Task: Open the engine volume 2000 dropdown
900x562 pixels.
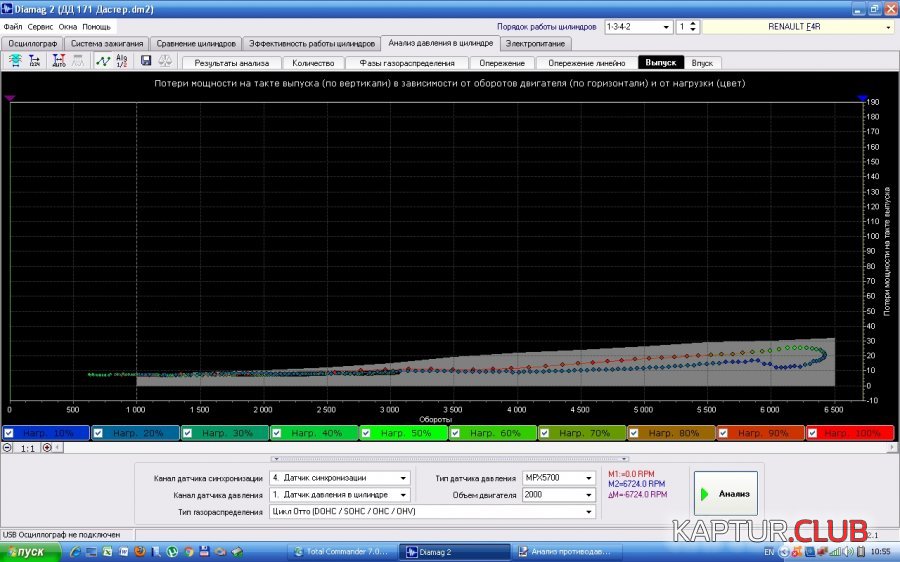Action: [x=589, y=495]
